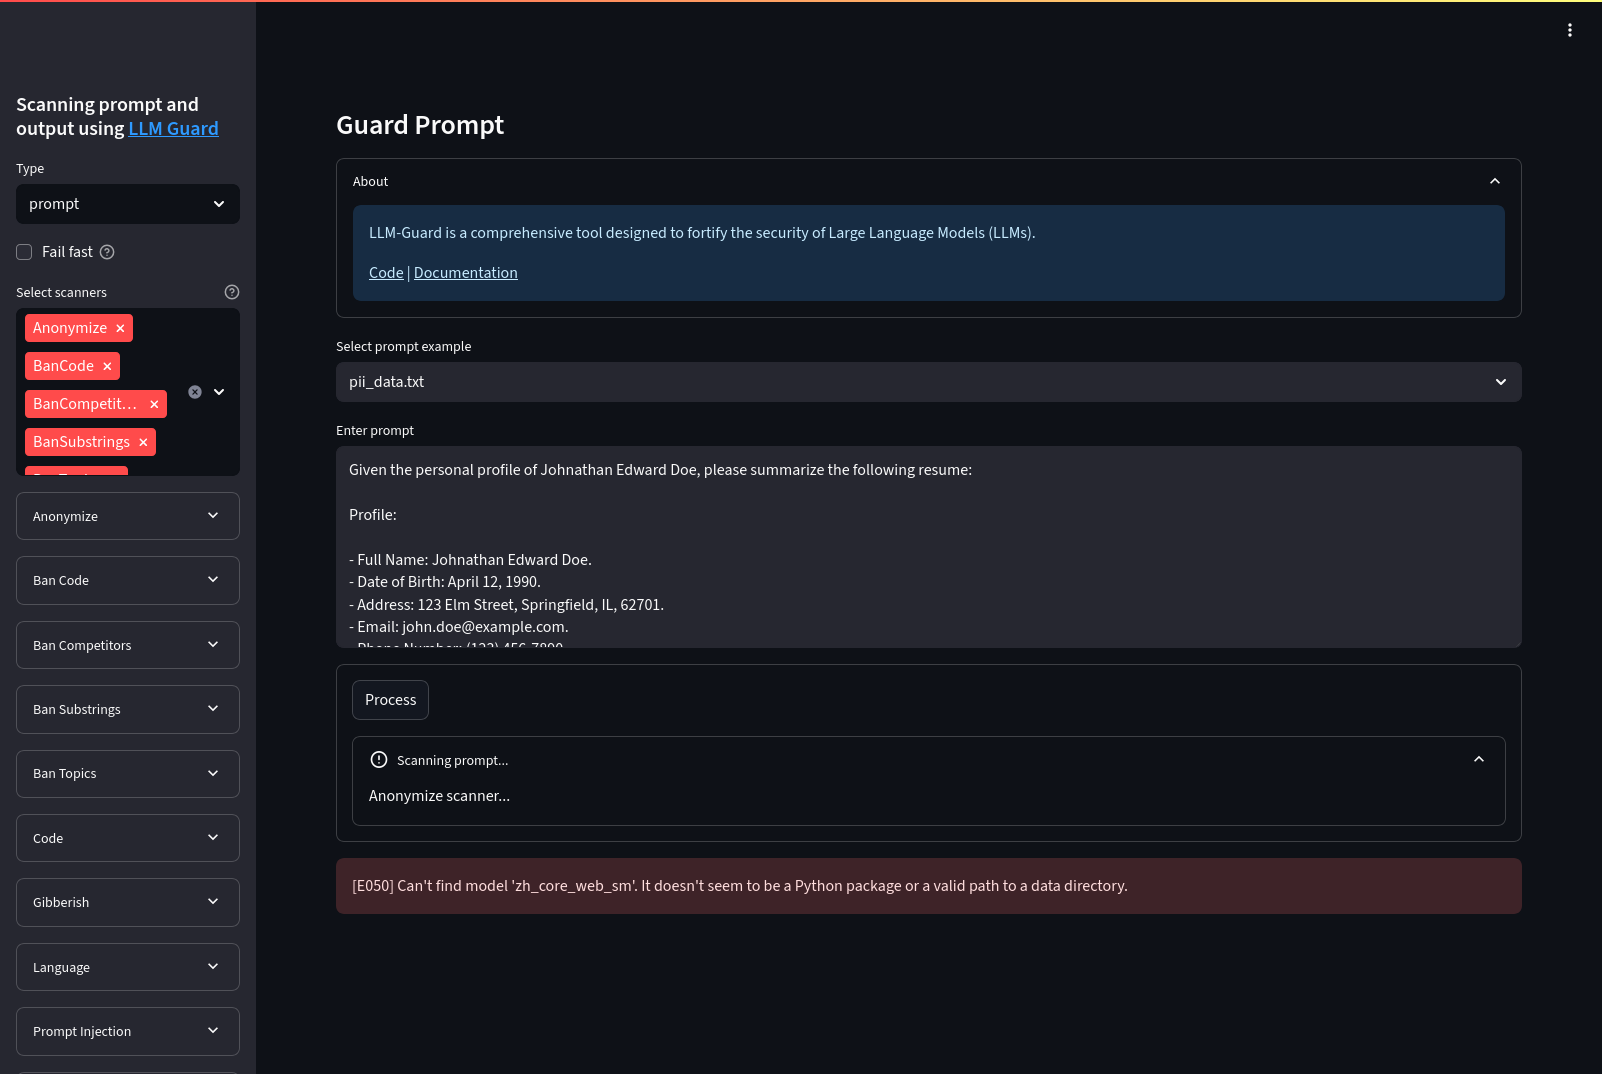Click the Fail fast help icon
The image size is (1602, 1074).
(107, 252)
